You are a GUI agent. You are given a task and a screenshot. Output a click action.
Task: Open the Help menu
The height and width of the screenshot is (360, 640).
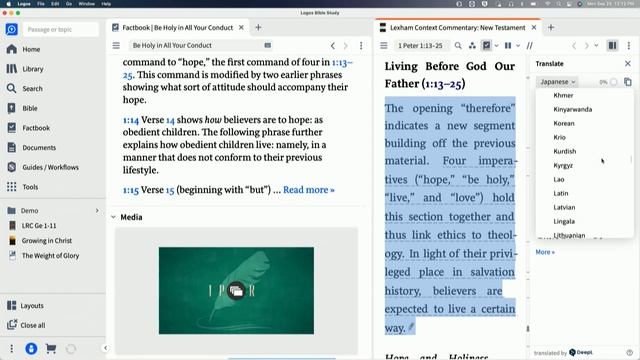pos(106,4)
